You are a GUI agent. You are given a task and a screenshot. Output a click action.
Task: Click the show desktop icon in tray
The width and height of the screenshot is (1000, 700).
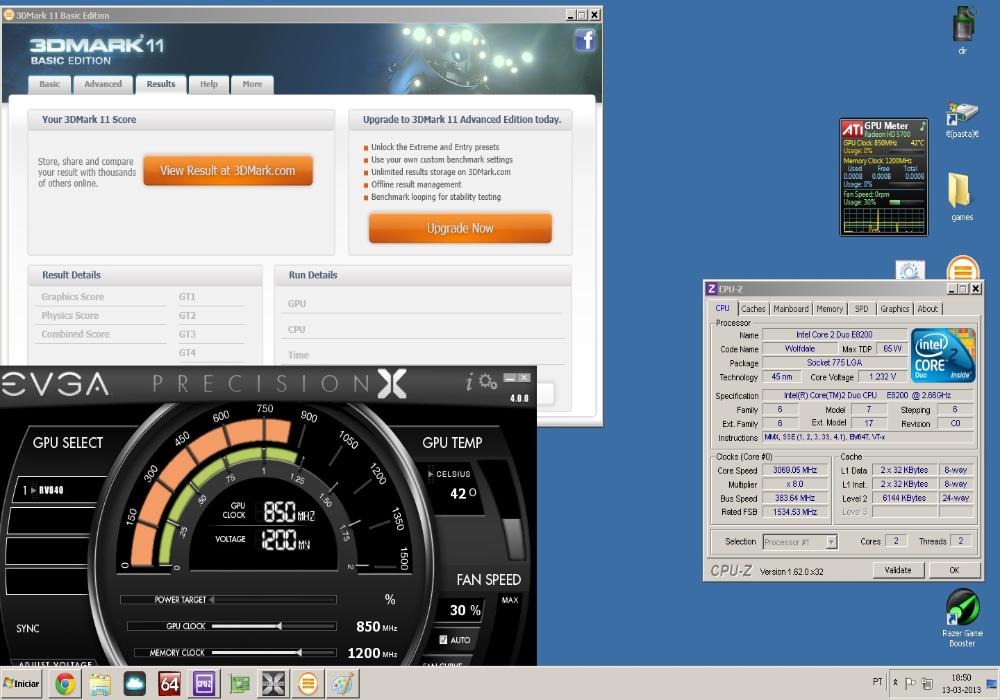point(992,683)
